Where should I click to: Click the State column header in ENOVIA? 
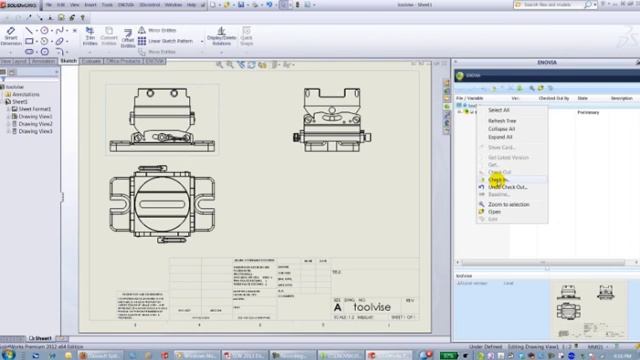click(x=582, y=98)
